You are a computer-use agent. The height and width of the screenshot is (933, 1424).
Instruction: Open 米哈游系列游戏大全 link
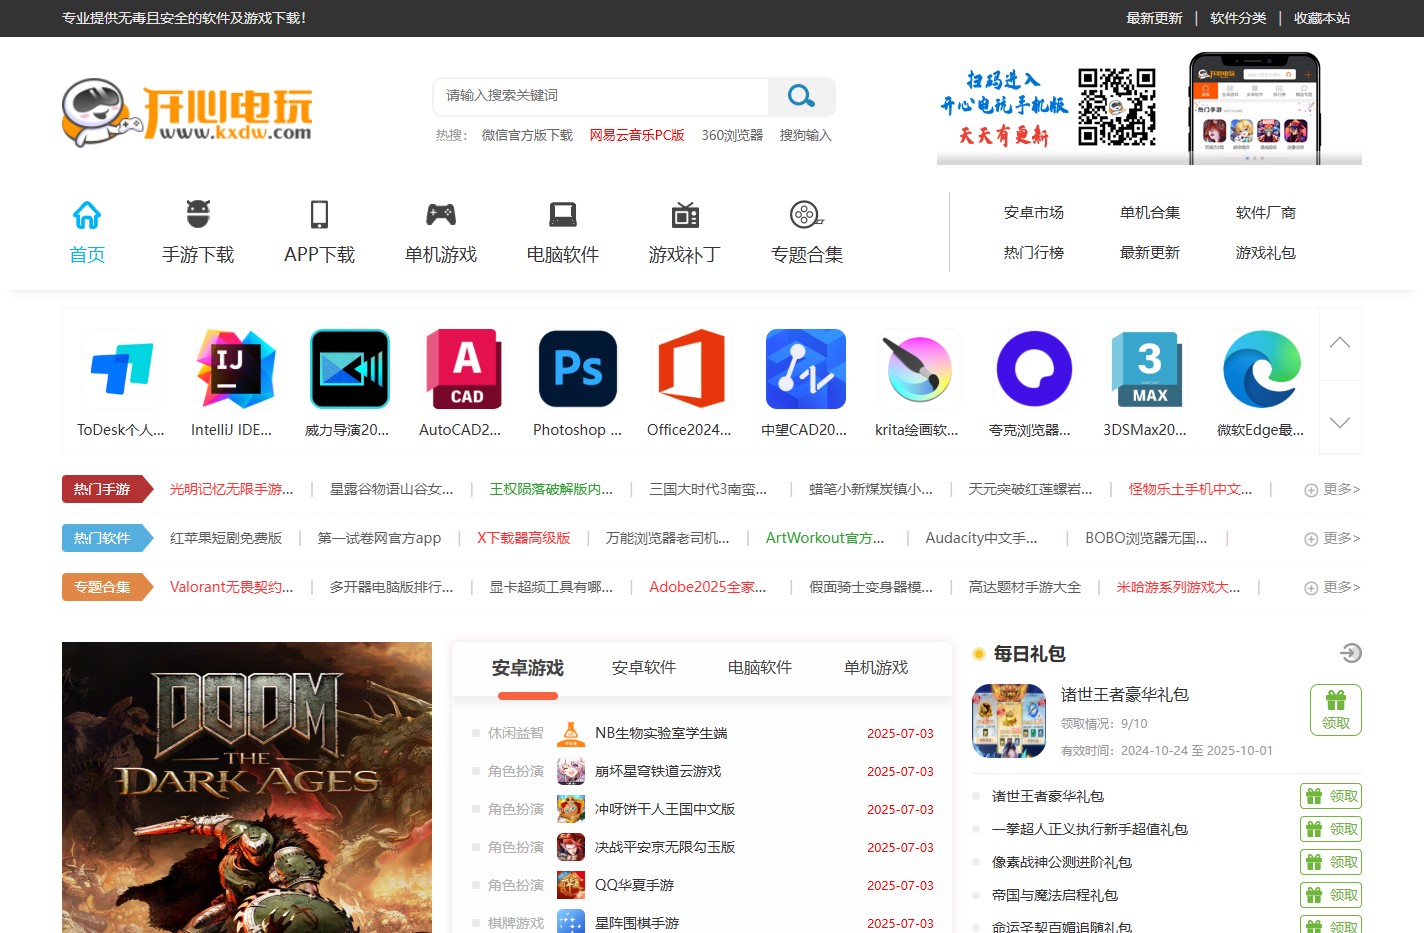(1178, 587)
